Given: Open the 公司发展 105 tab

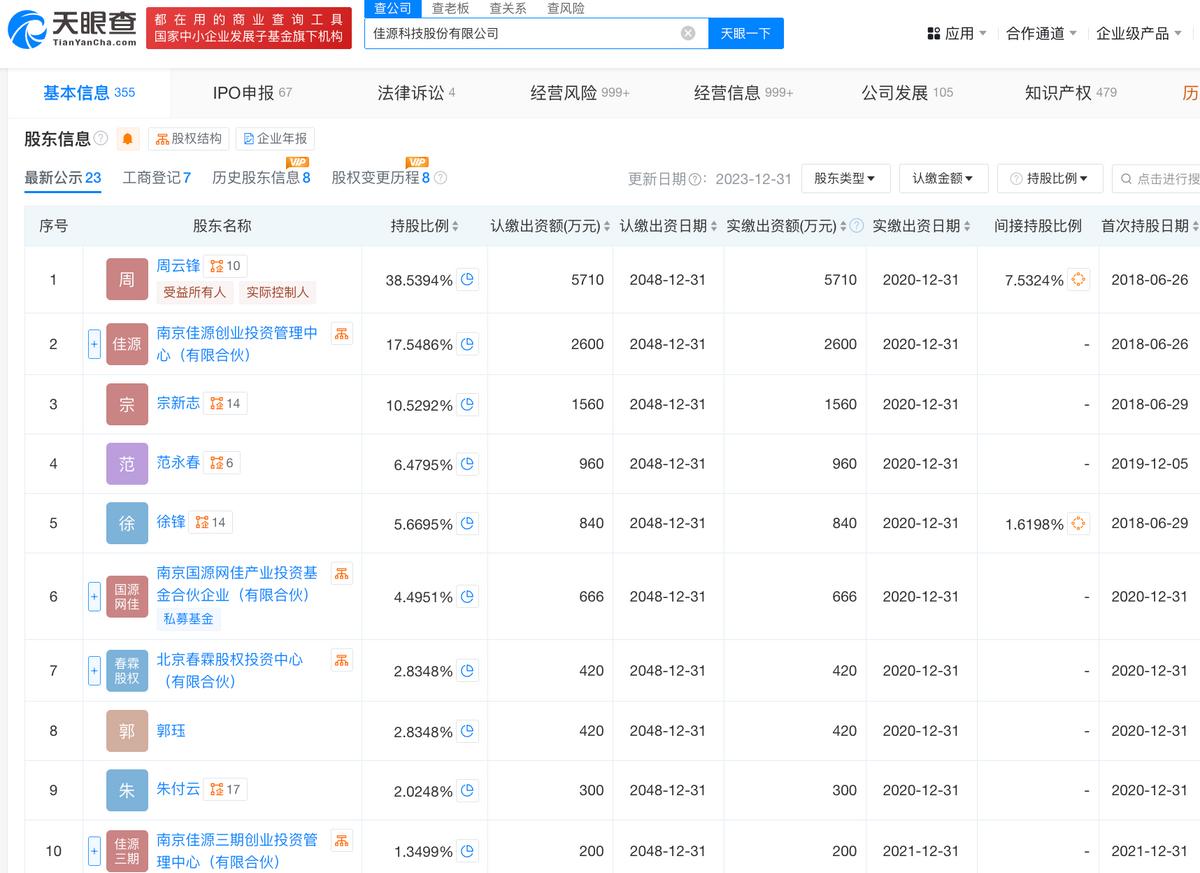Looking at the screenshot, I should coord(907,93).
